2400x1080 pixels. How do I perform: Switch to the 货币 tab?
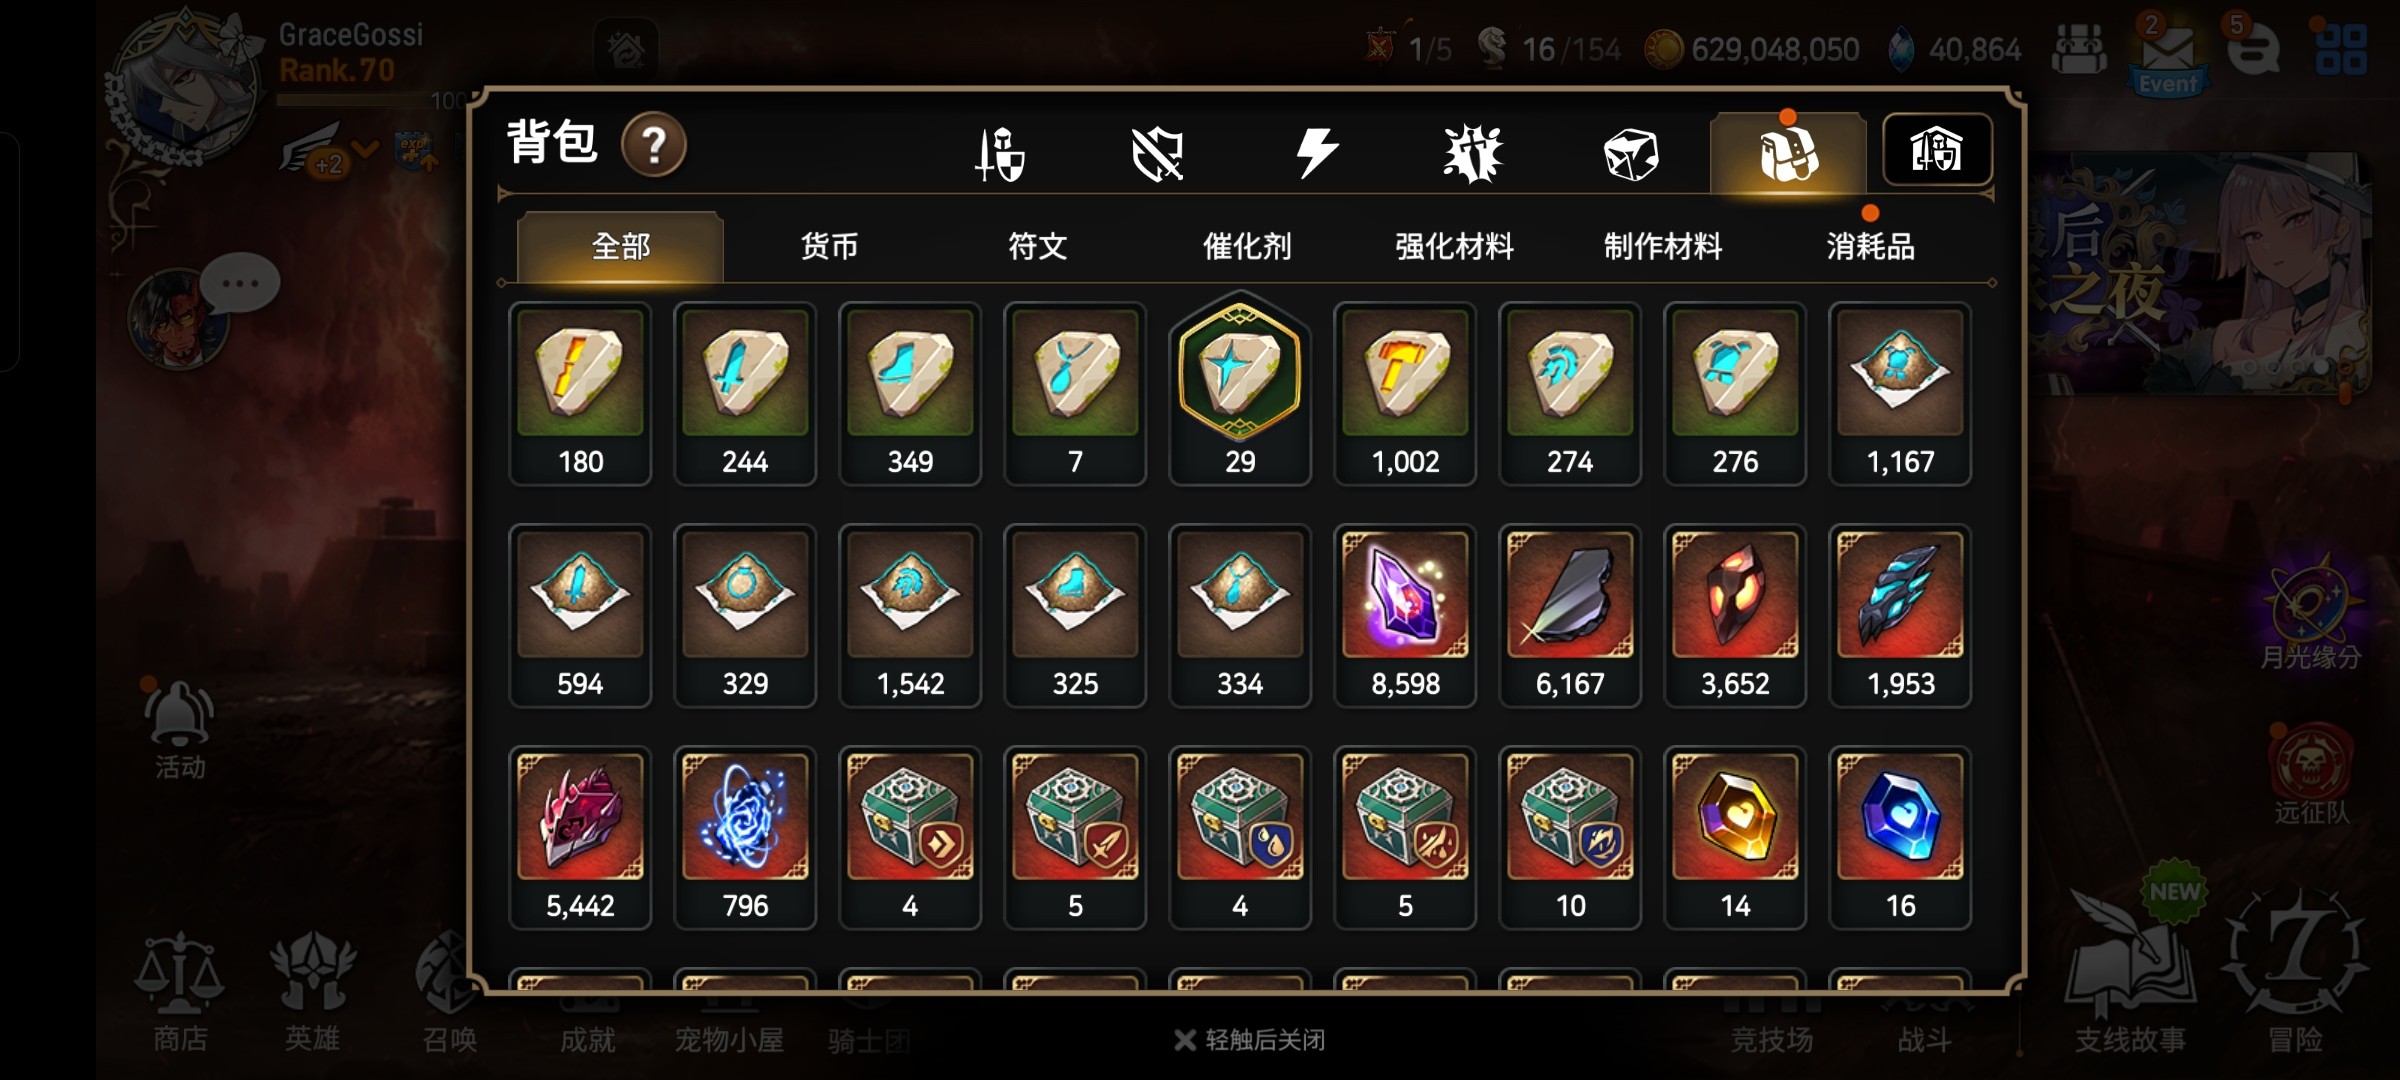tap(829, 246)
